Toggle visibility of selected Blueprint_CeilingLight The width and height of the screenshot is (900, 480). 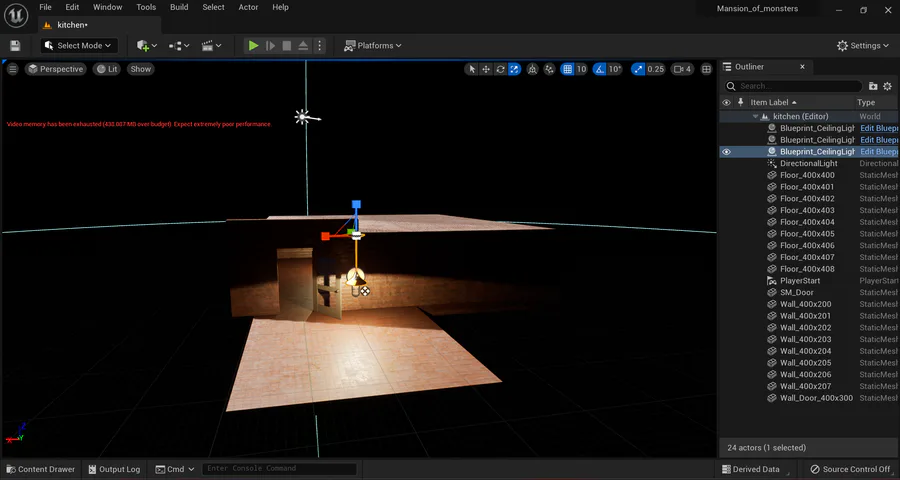(x=726, y=152)
